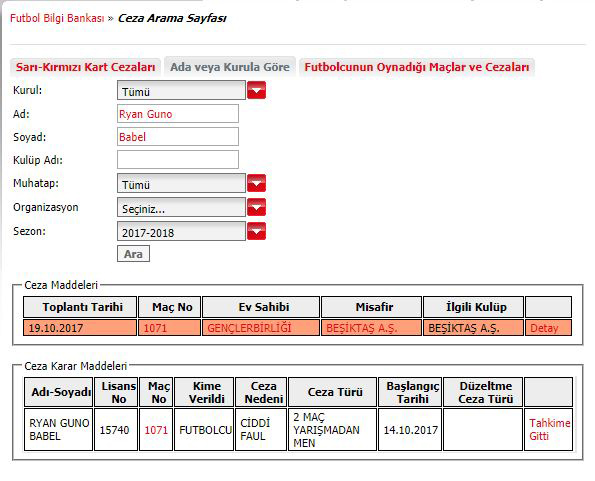This screenshot has width=595, height=481.
Task: Expand Organizasyon list via red arrow
Action: pyautogui.click(x=257, y=207)
